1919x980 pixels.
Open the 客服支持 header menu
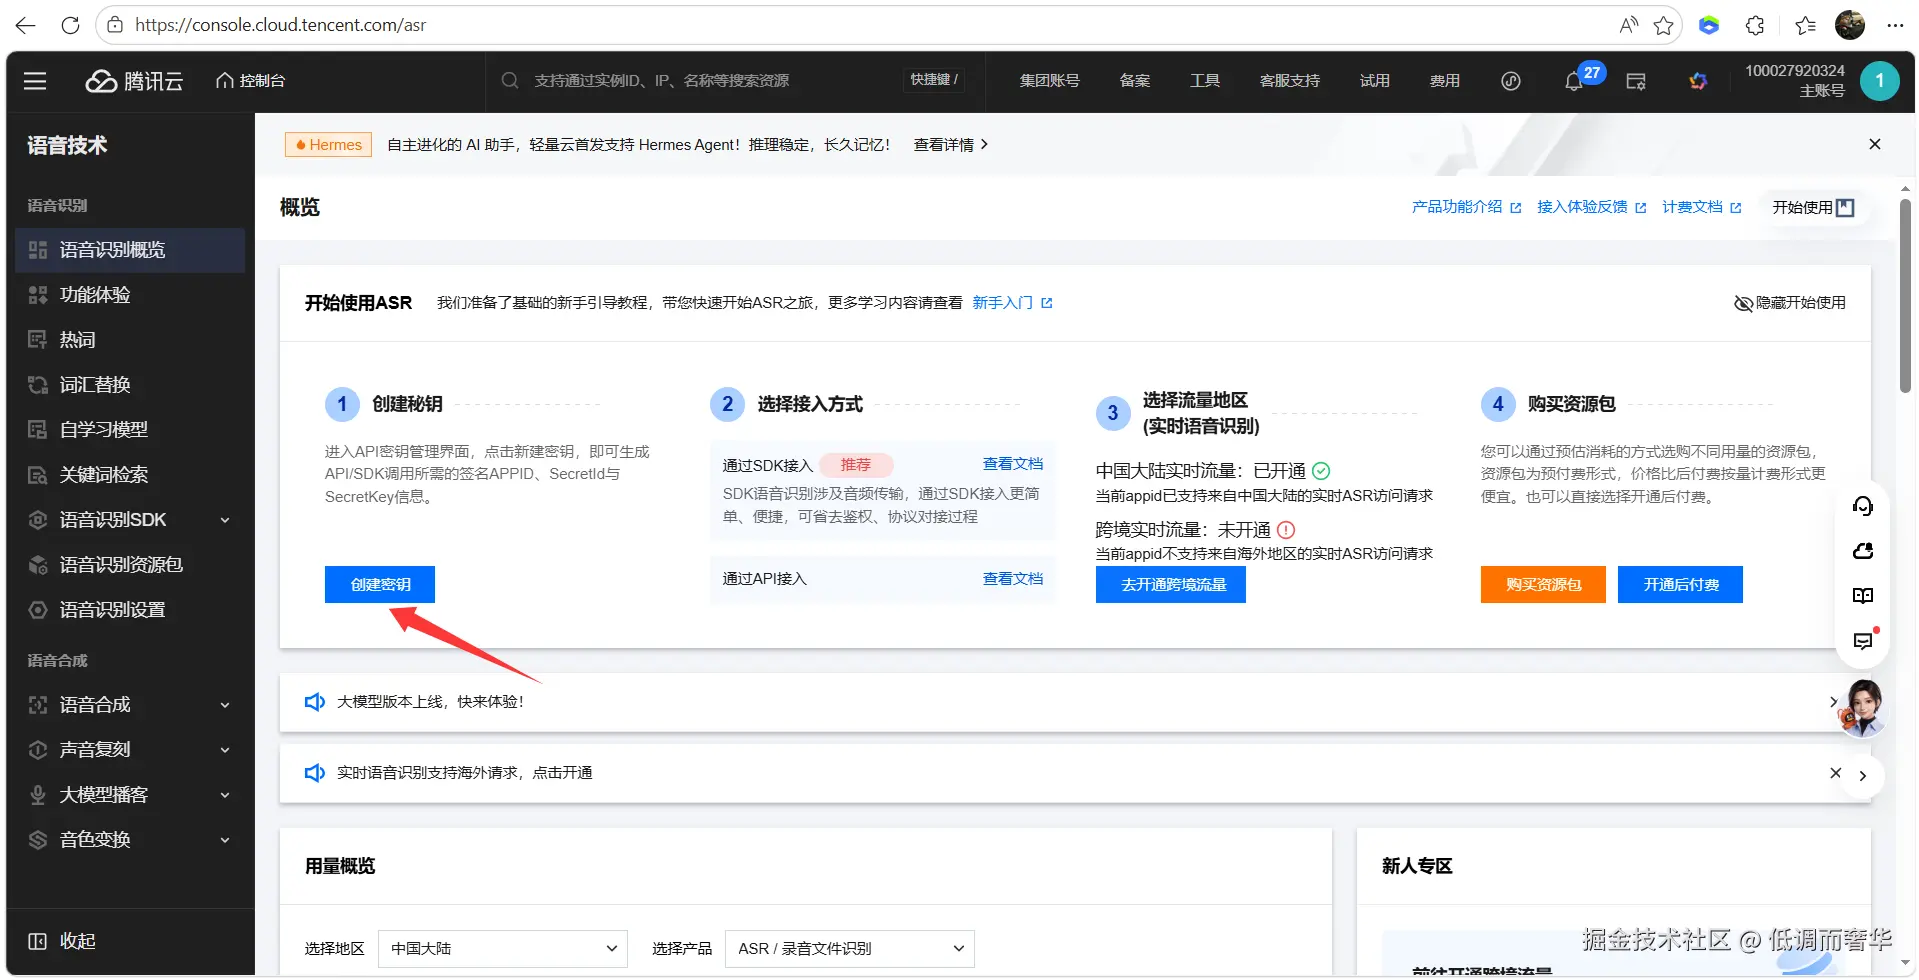[x=1289, y=81]
